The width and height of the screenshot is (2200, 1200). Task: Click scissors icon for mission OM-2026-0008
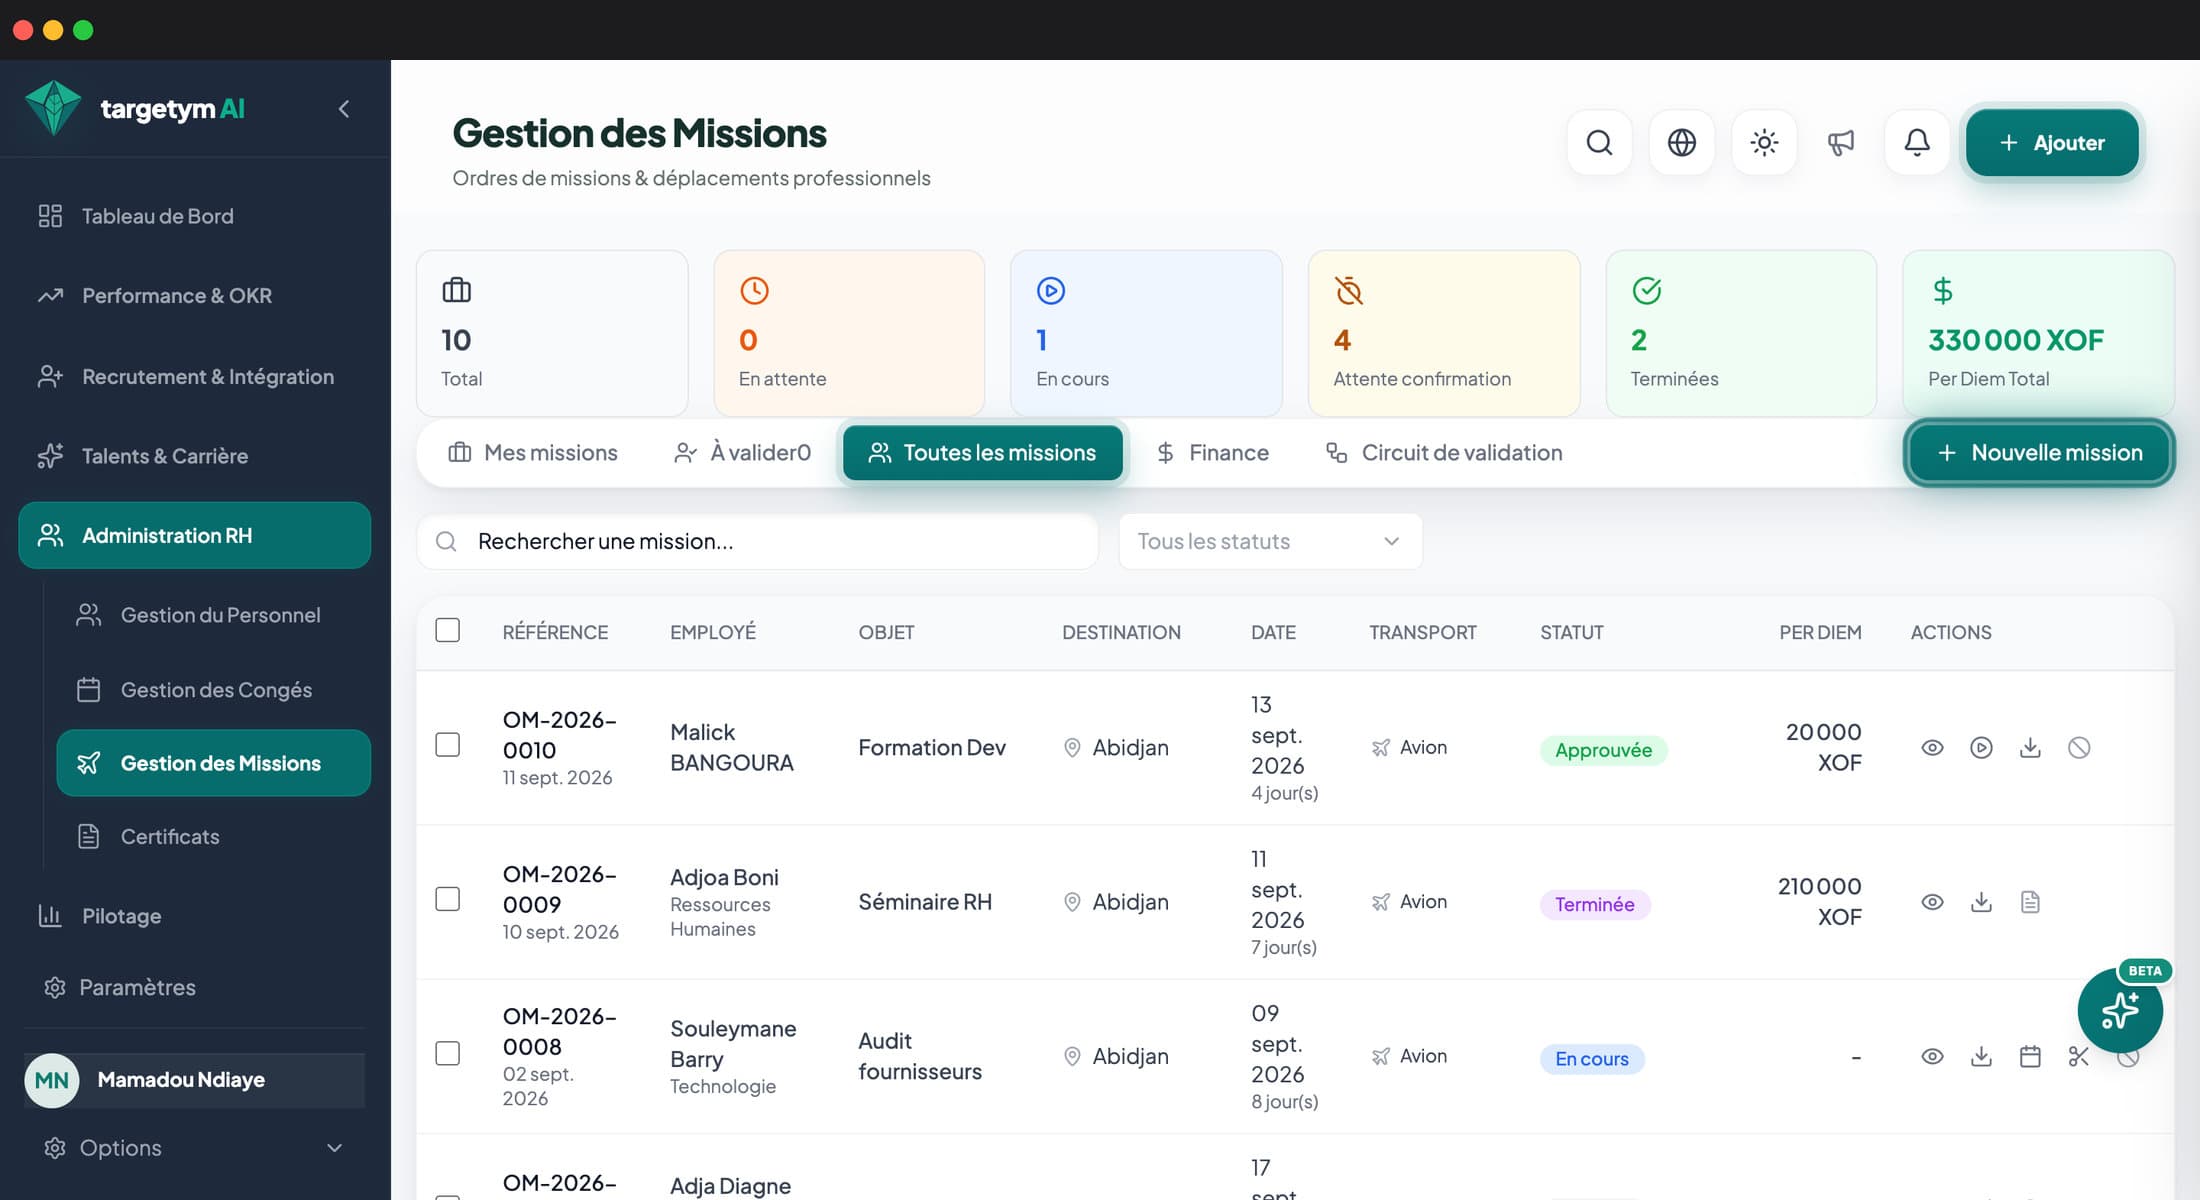pyautogui.click(x=2079, y=1056)
